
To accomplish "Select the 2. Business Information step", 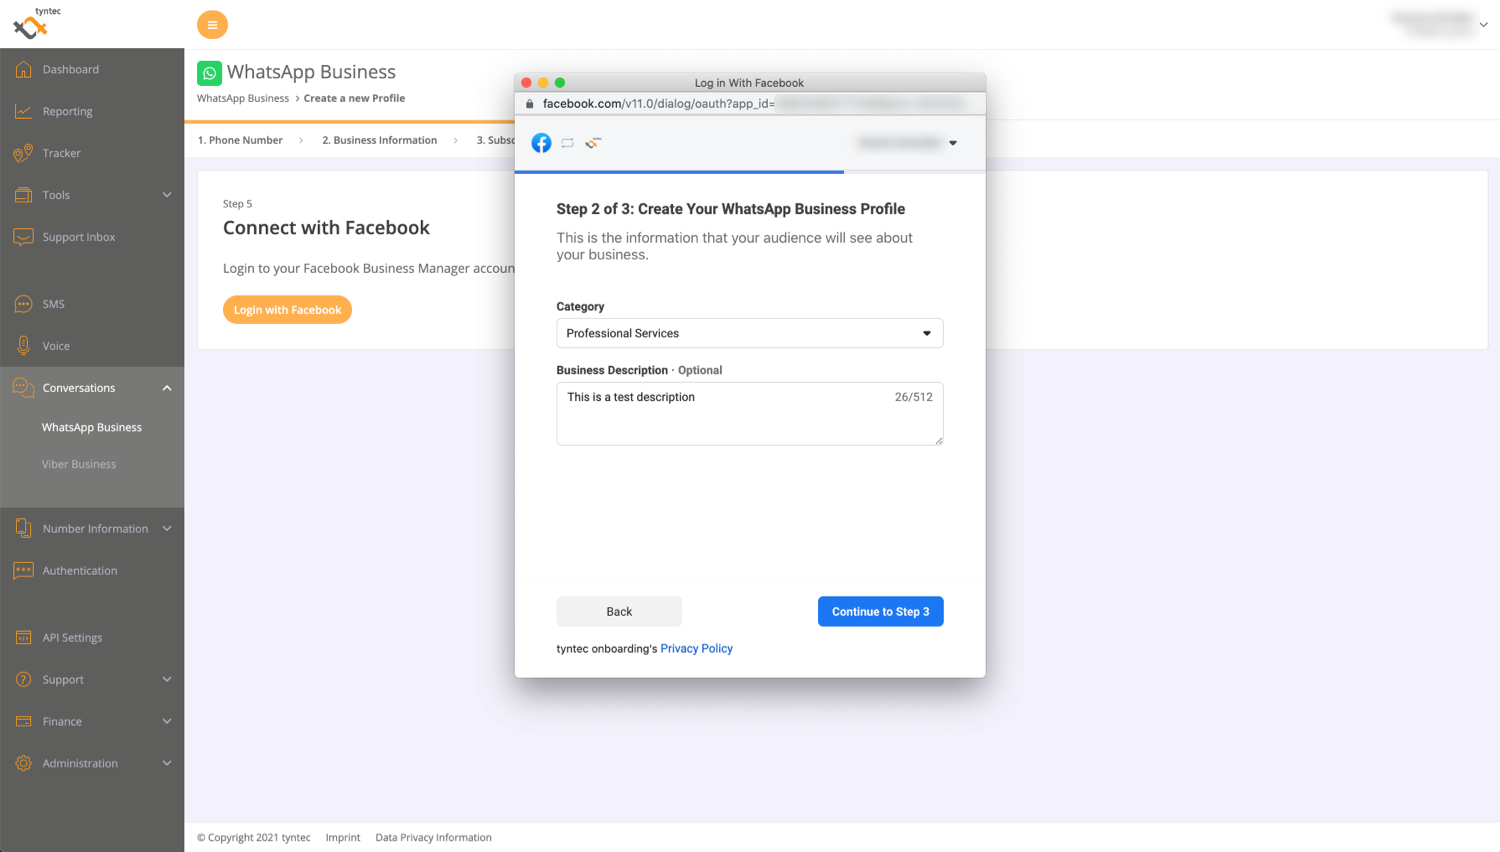I will tap(379, 140).
